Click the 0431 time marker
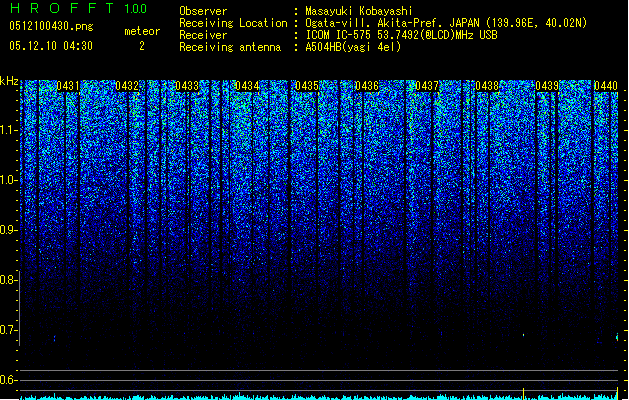Viewport: 629px width, 400px height. coord(68,86)
